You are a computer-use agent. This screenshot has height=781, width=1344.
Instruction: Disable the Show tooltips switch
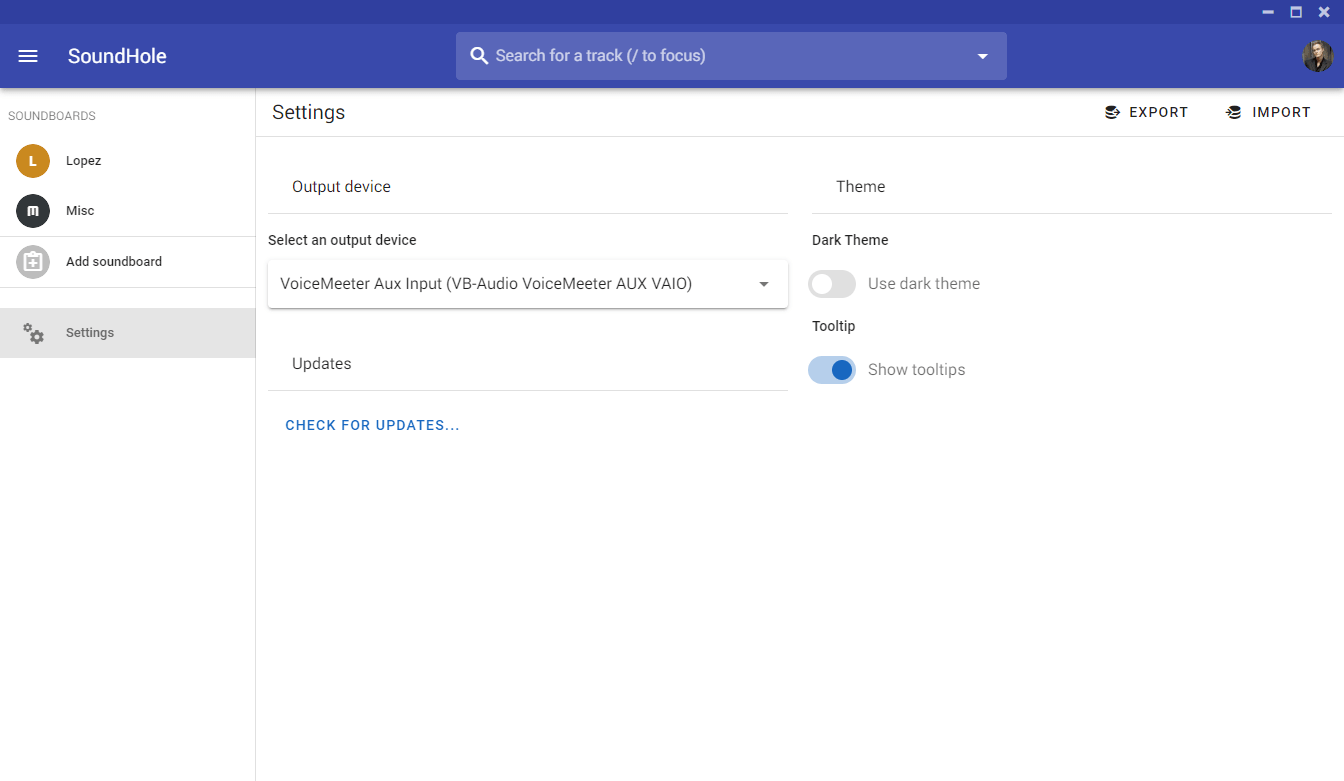tap(832, 370)
